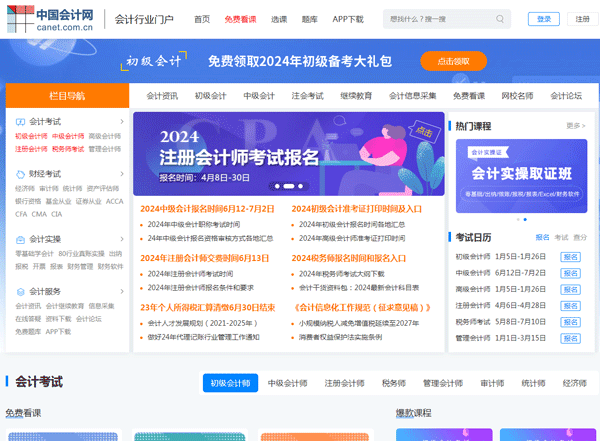Open 会计资讯 in the column nav bar
This screenshot has width=600, height=441.
[162, 96]
